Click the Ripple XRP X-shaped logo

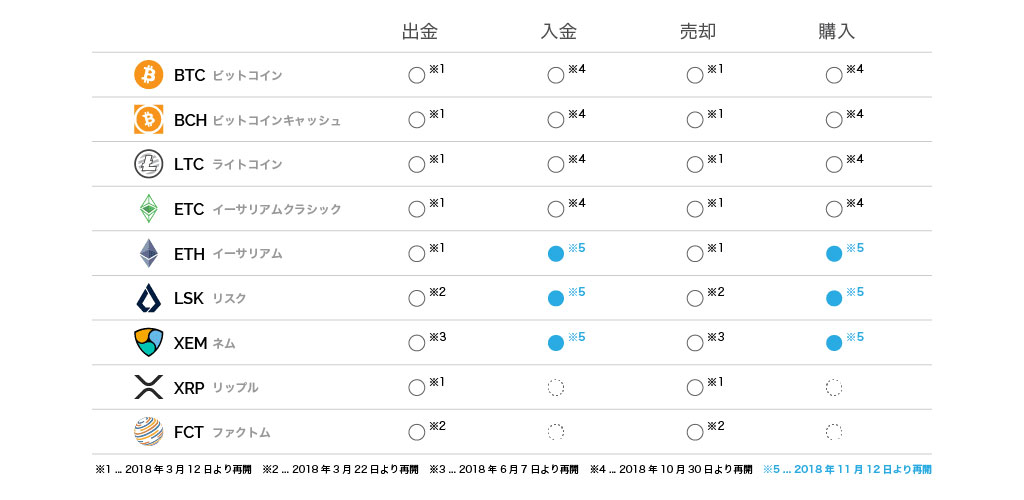pyautogui.click(x=148, y=387)
